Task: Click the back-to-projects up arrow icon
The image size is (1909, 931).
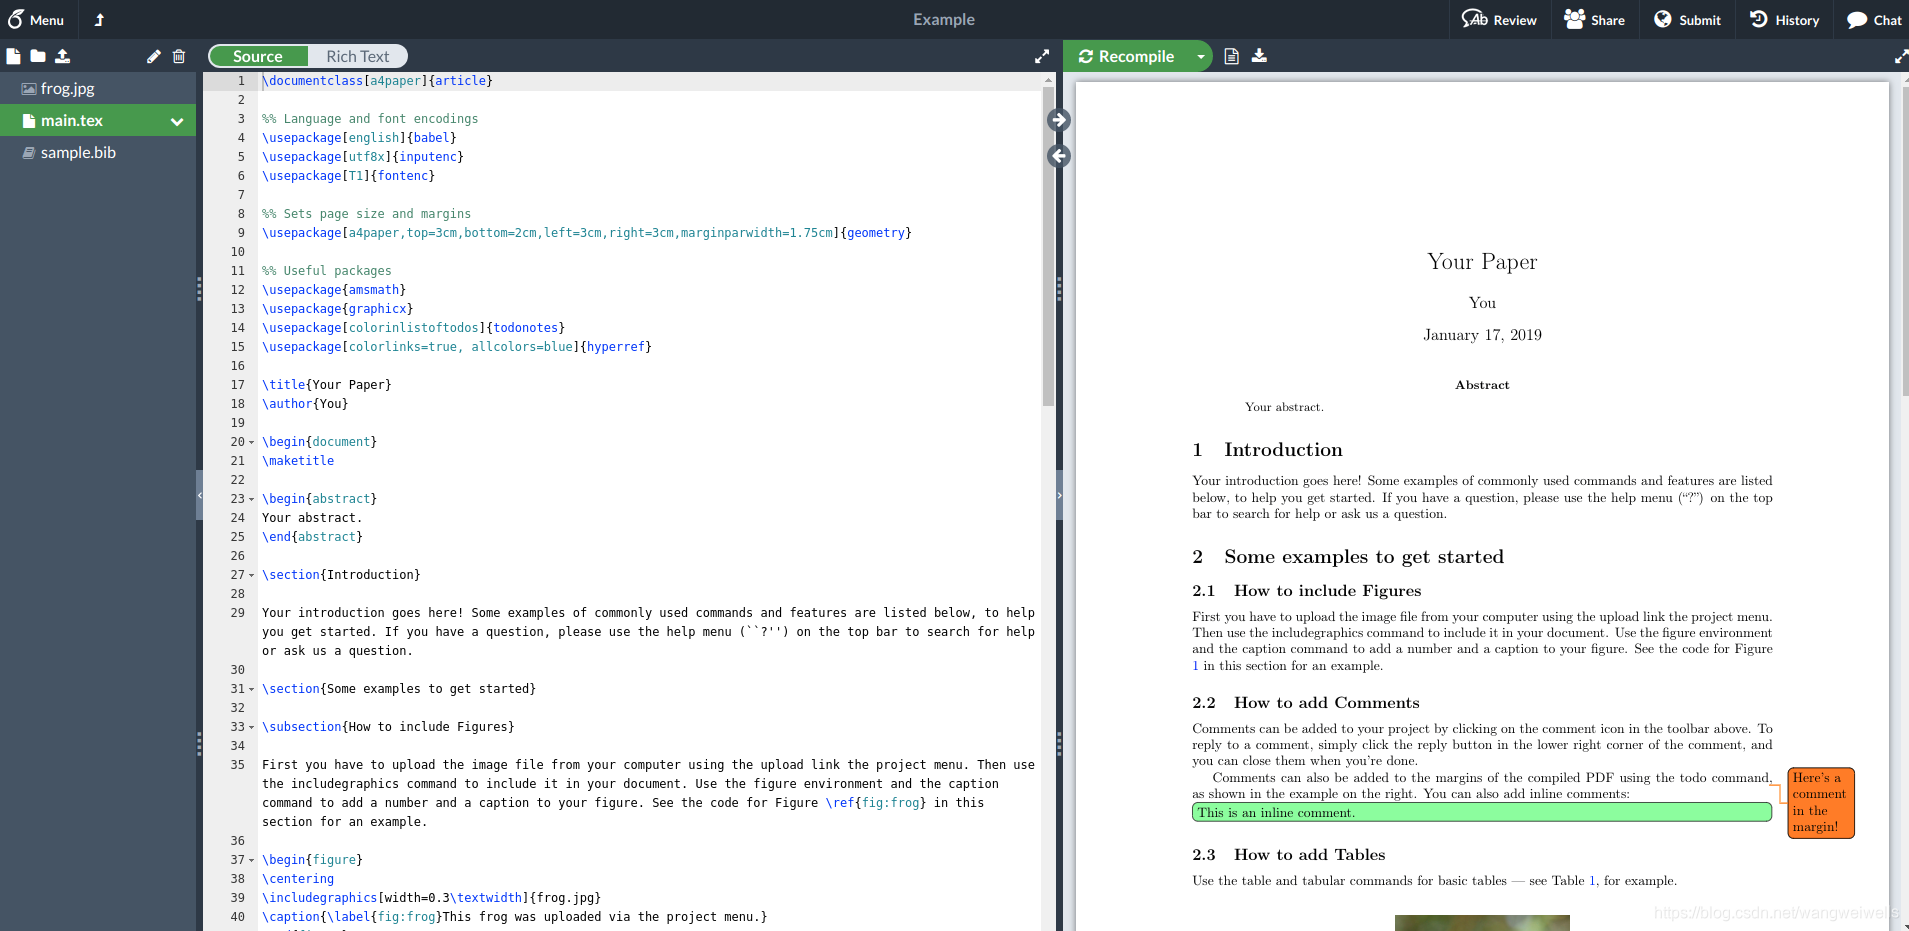Action: [x=99, y=19]
